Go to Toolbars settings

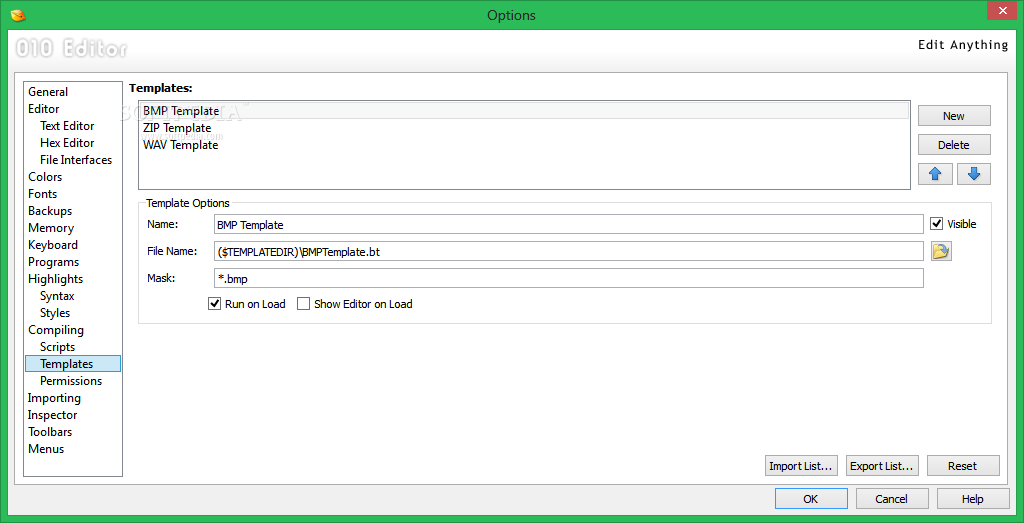click(50, 432)
